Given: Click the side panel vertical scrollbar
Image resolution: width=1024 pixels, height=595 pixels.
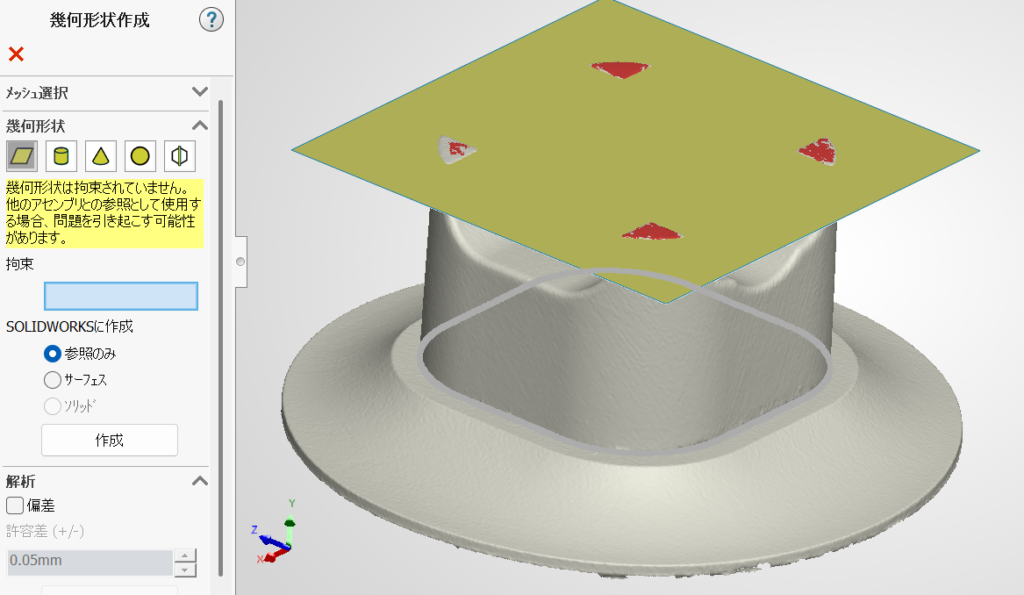Looking at the screenshot, I should [221, 330].
